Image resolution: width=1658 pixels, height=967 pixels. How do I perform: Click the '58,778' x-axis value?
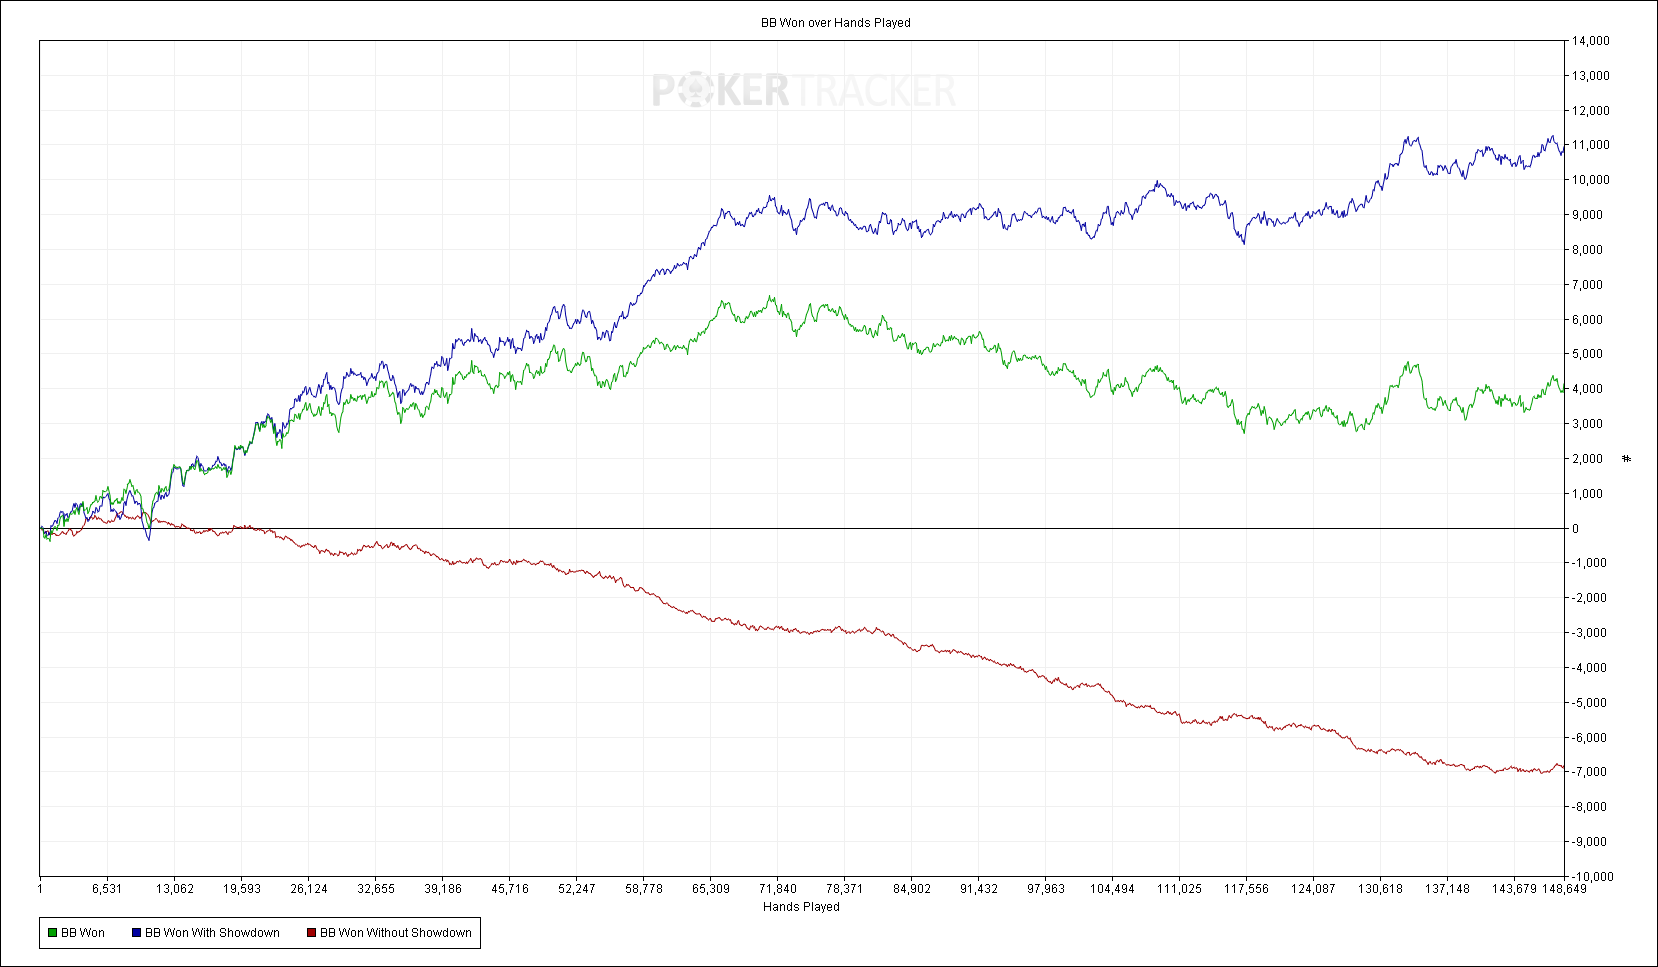pyautogui.click(x=644, y=889)
